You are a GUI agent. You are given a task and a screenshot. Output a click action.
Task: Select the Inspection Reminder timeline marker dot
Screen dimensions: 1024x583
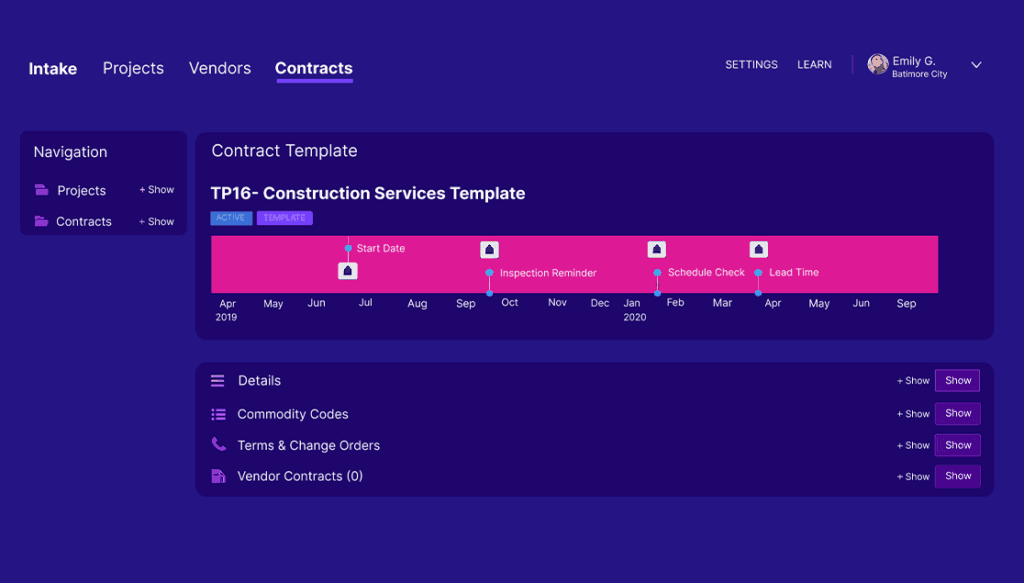pos(489,273)
